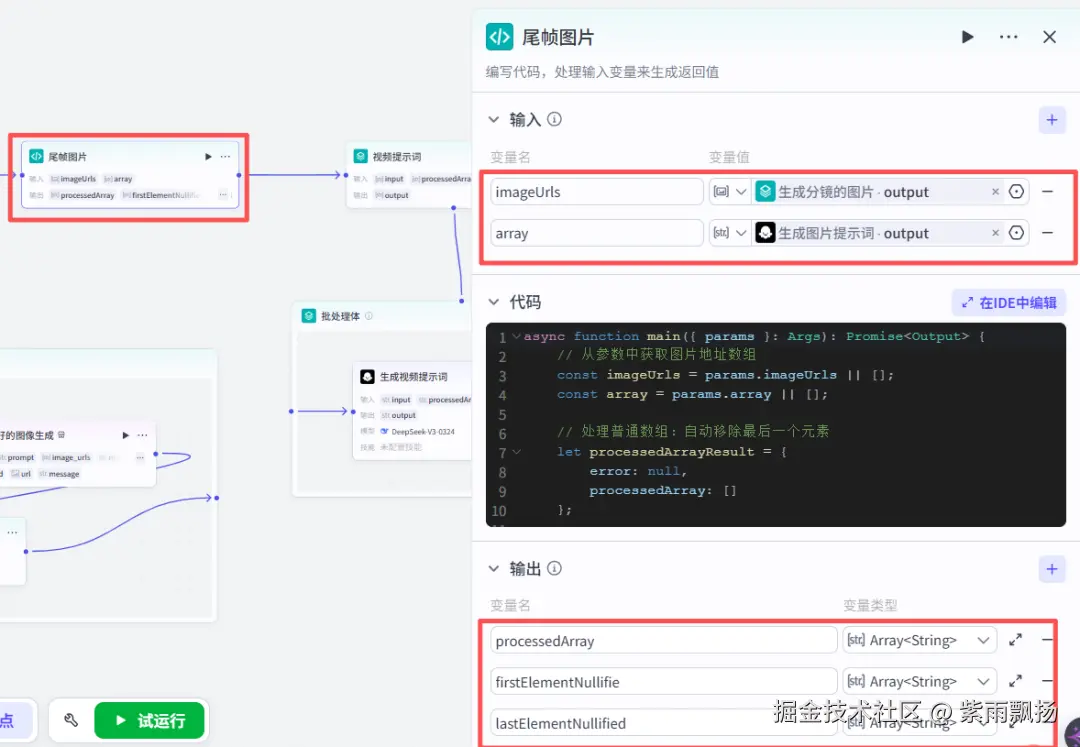Open type dropdown for firstElementNullifie output

(920, 682)
